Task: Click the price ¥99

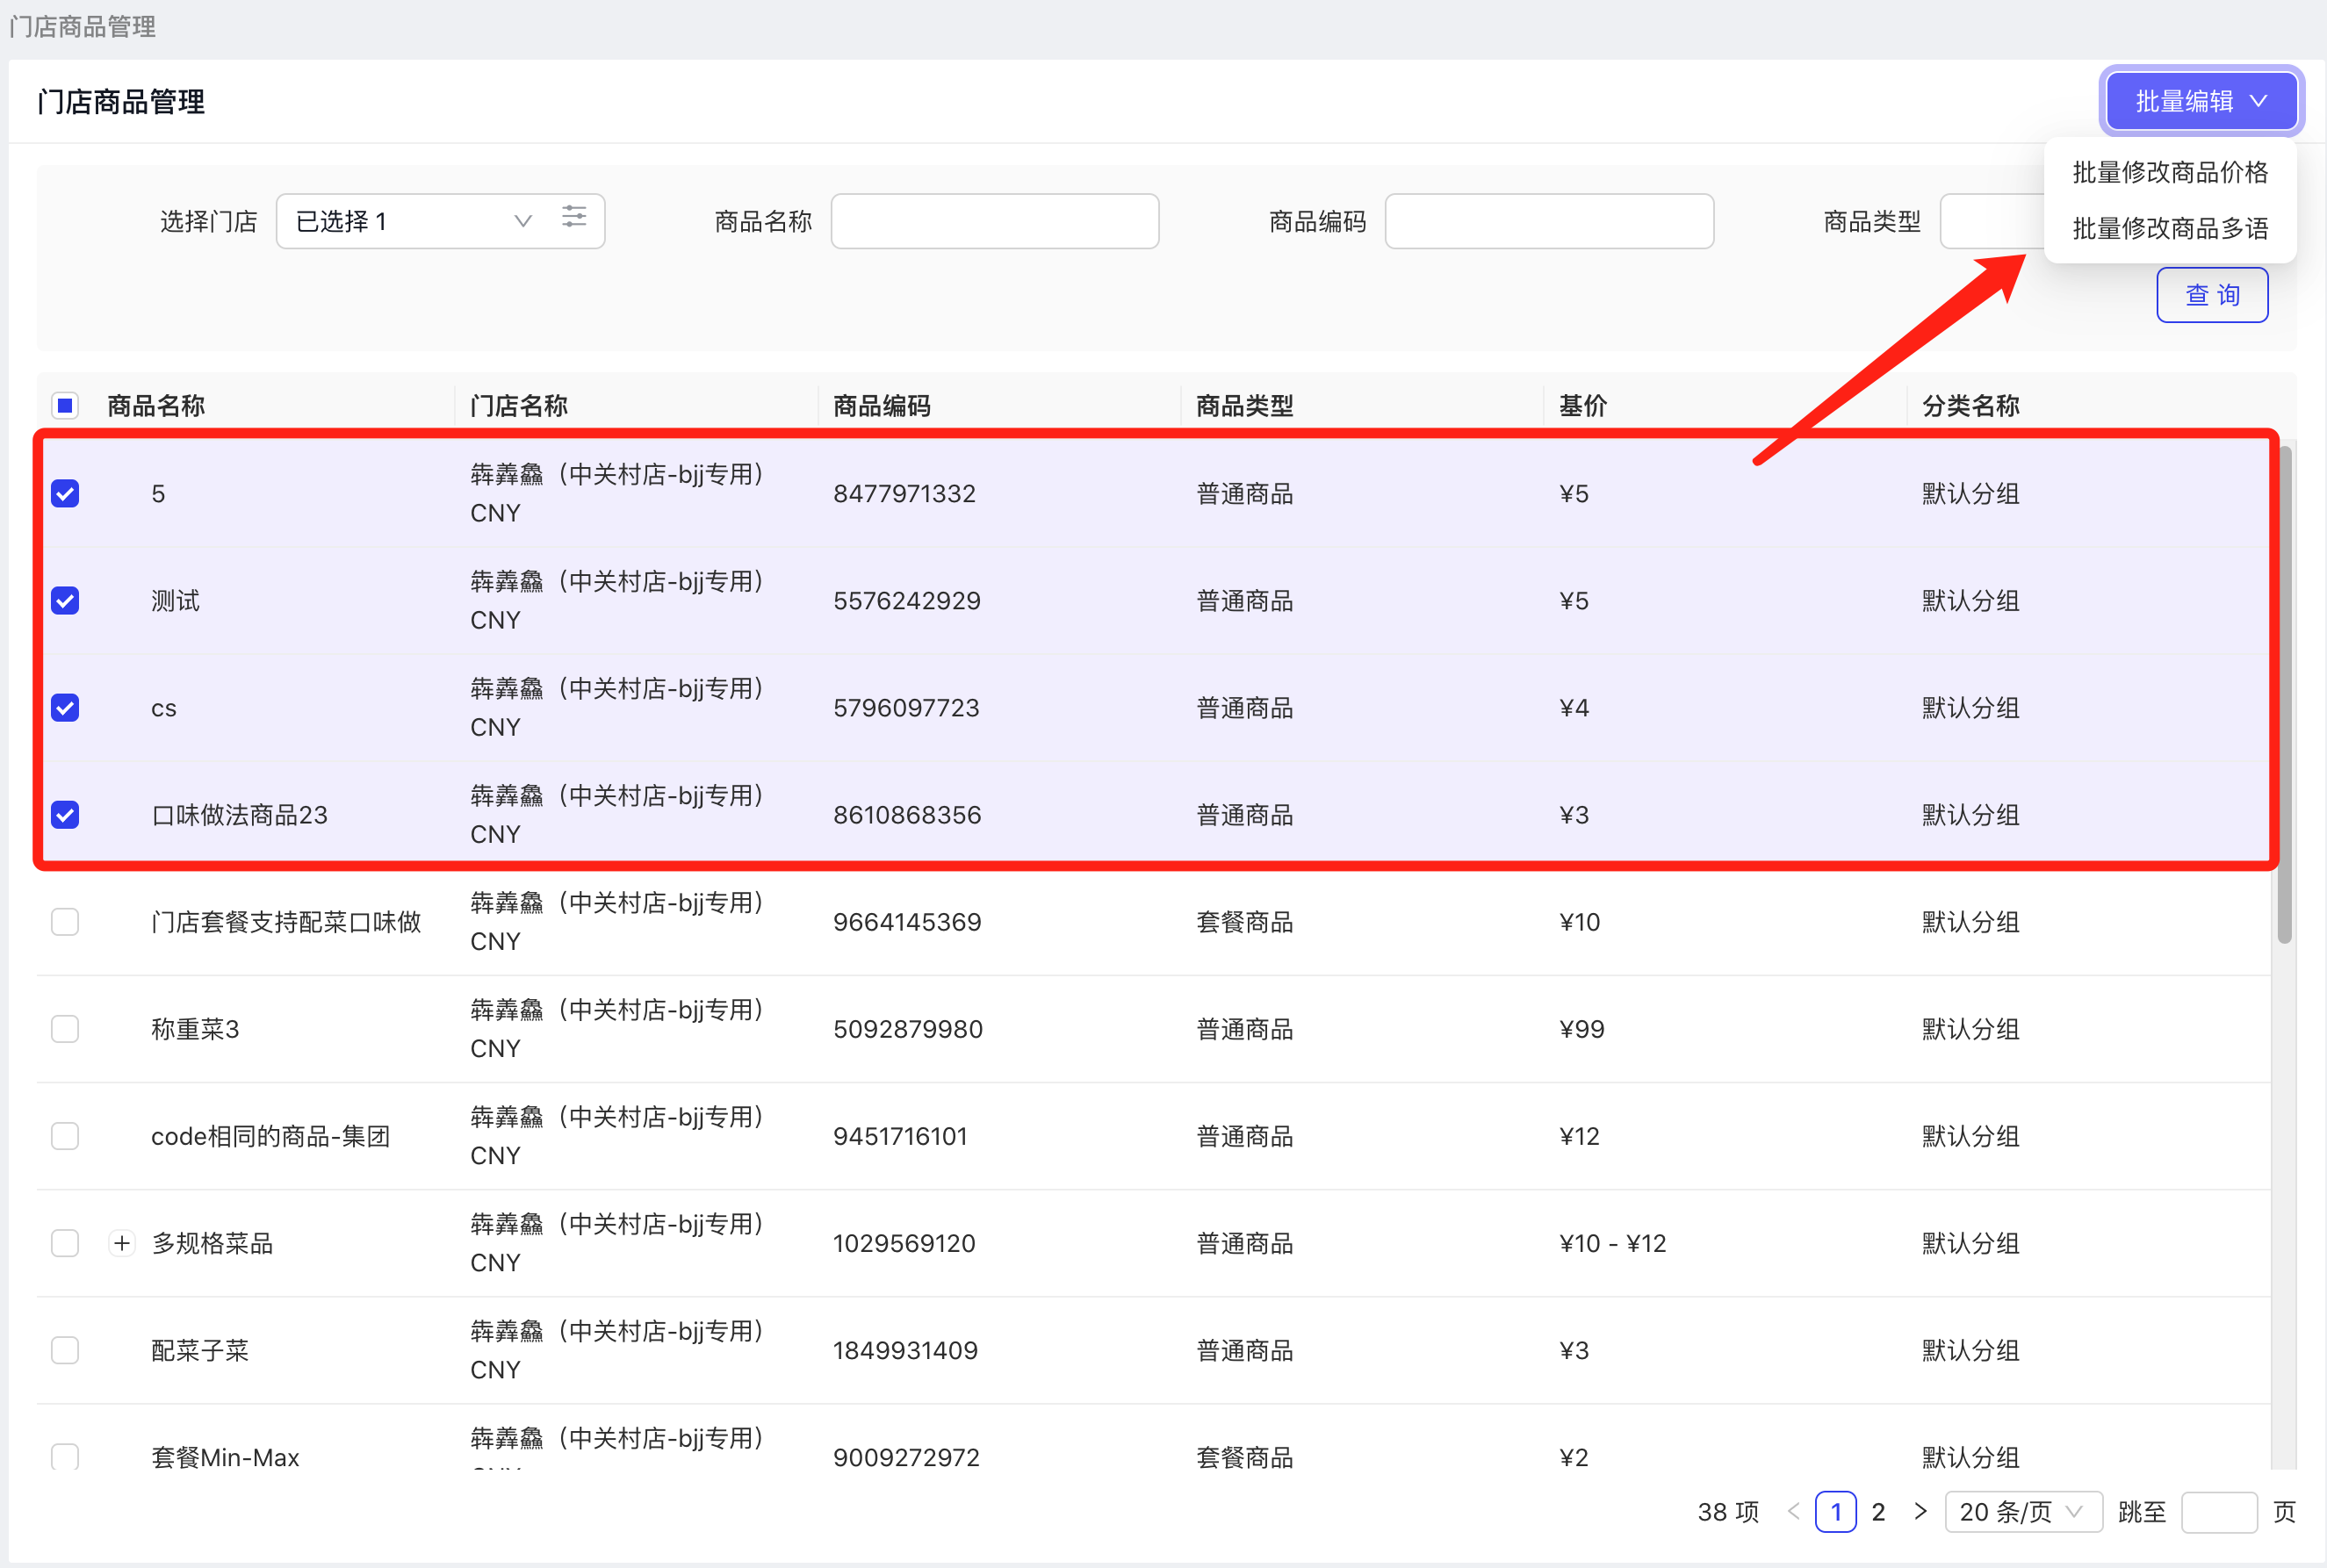Action: pyautogui.click(x=1582, y=1028)
